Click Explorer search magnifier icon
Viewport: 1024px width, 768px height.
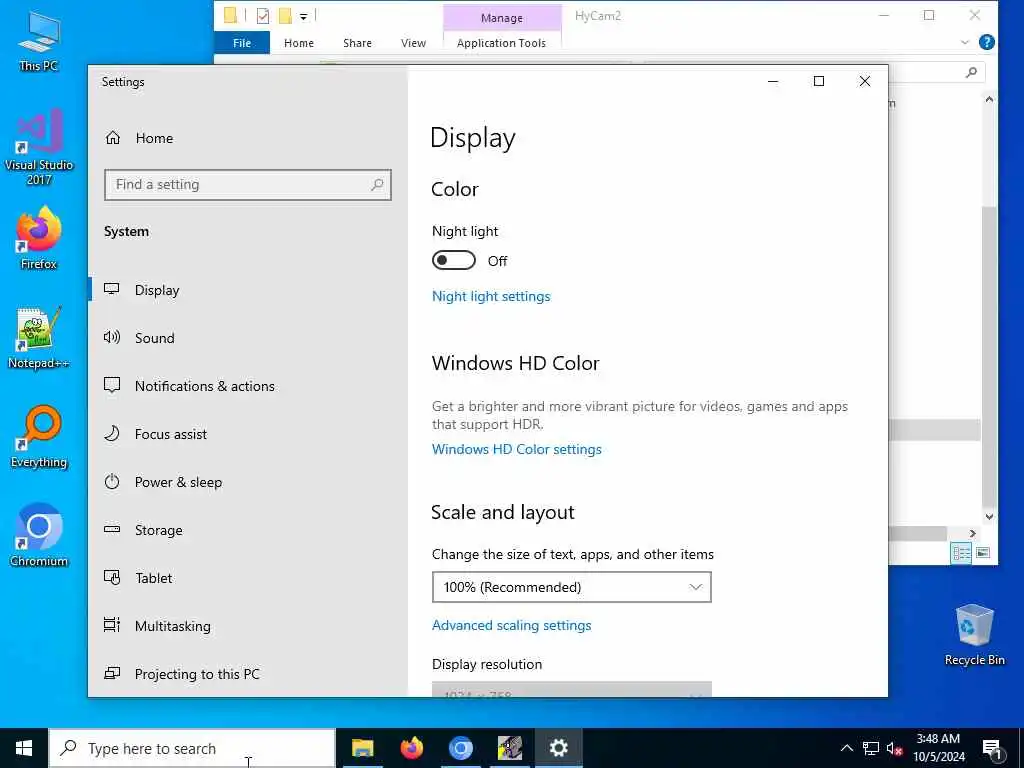point(971,72)
